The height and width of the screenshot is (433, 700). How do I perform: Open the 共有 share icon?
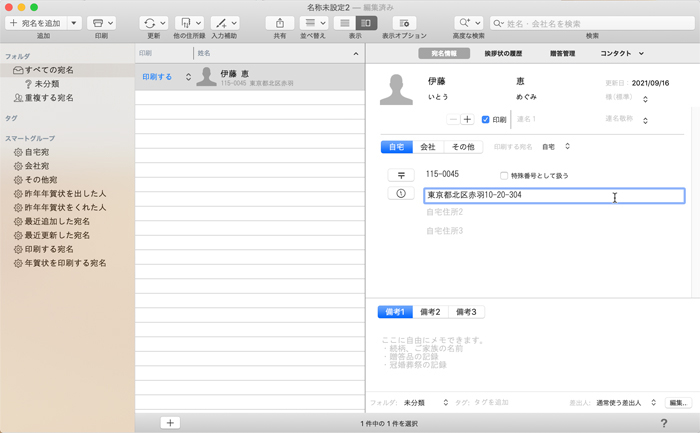click(x=280, y=22)
